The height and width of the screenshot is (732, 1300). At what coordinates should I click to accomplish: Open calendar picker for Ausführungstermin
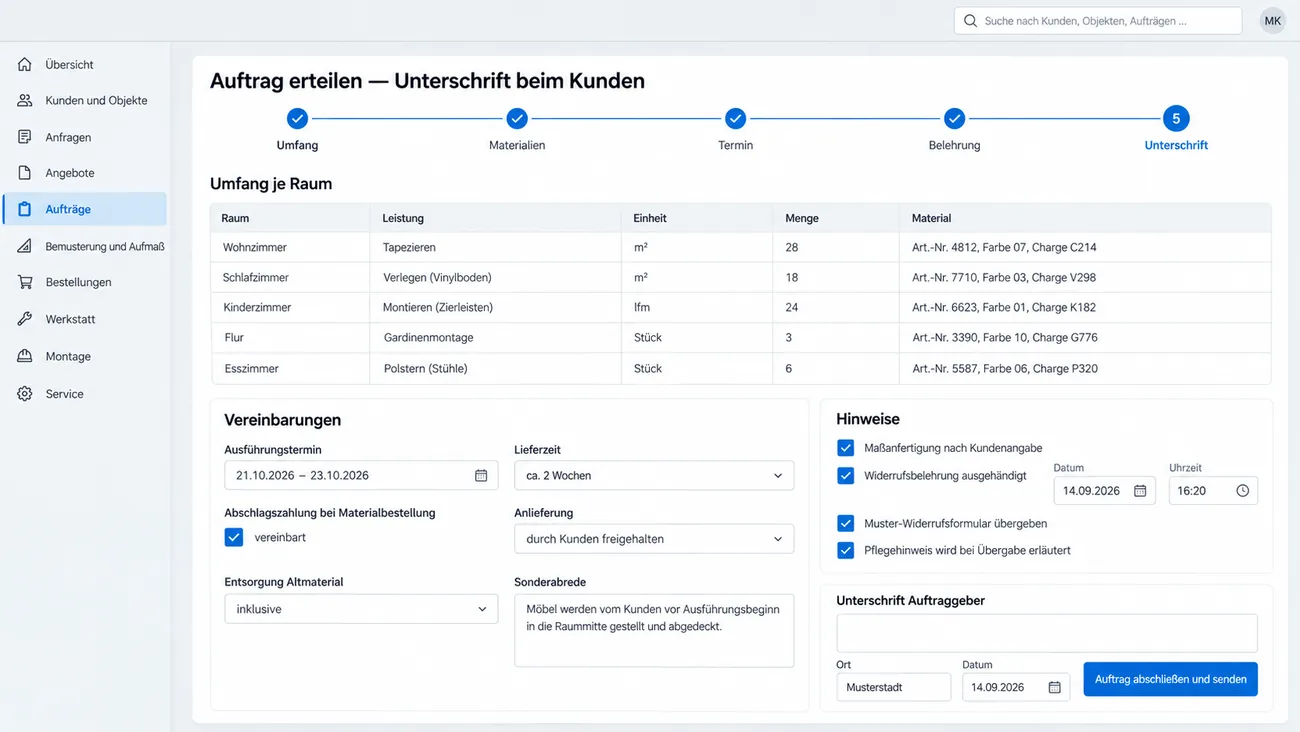point(481,475)
